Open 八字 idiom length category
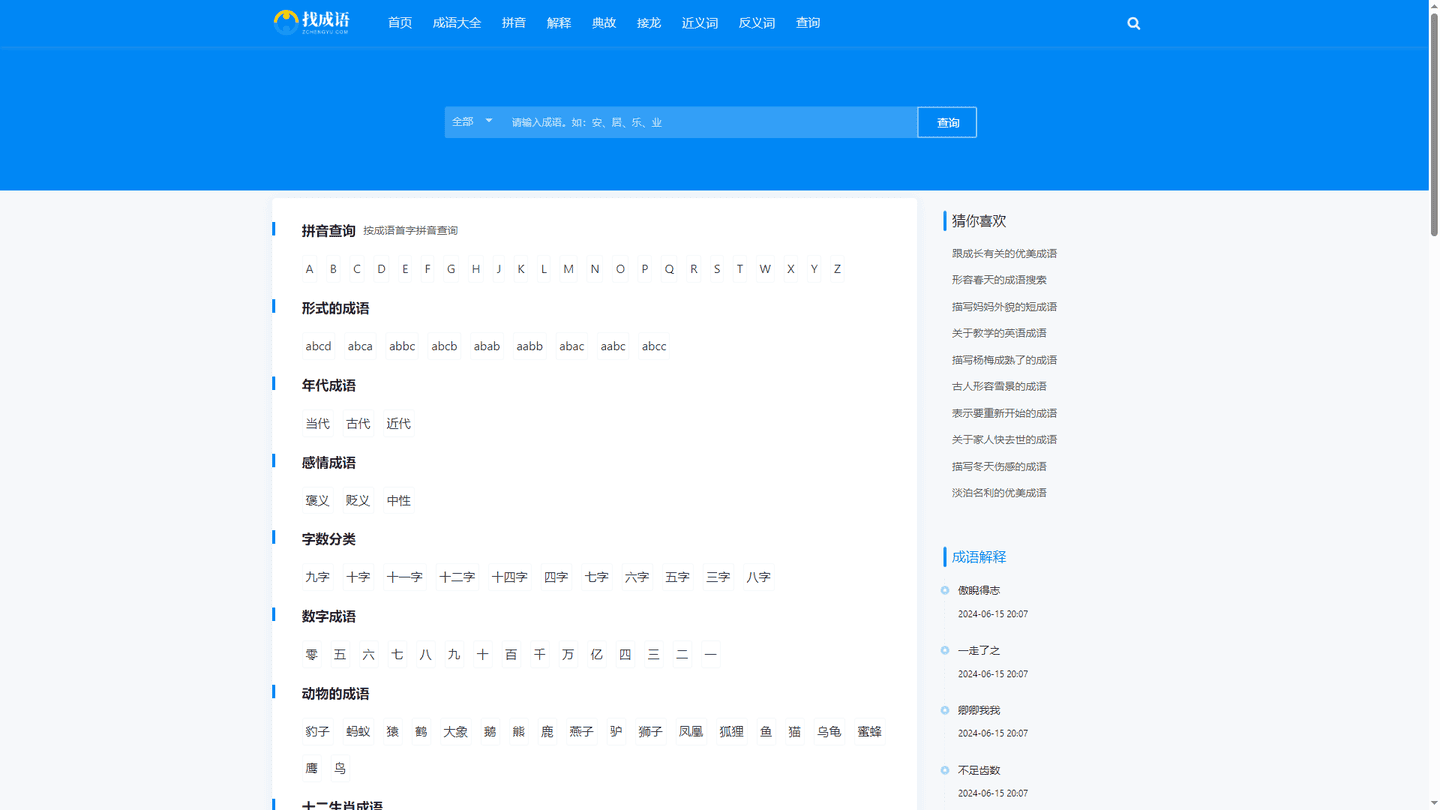 [758, 578]
